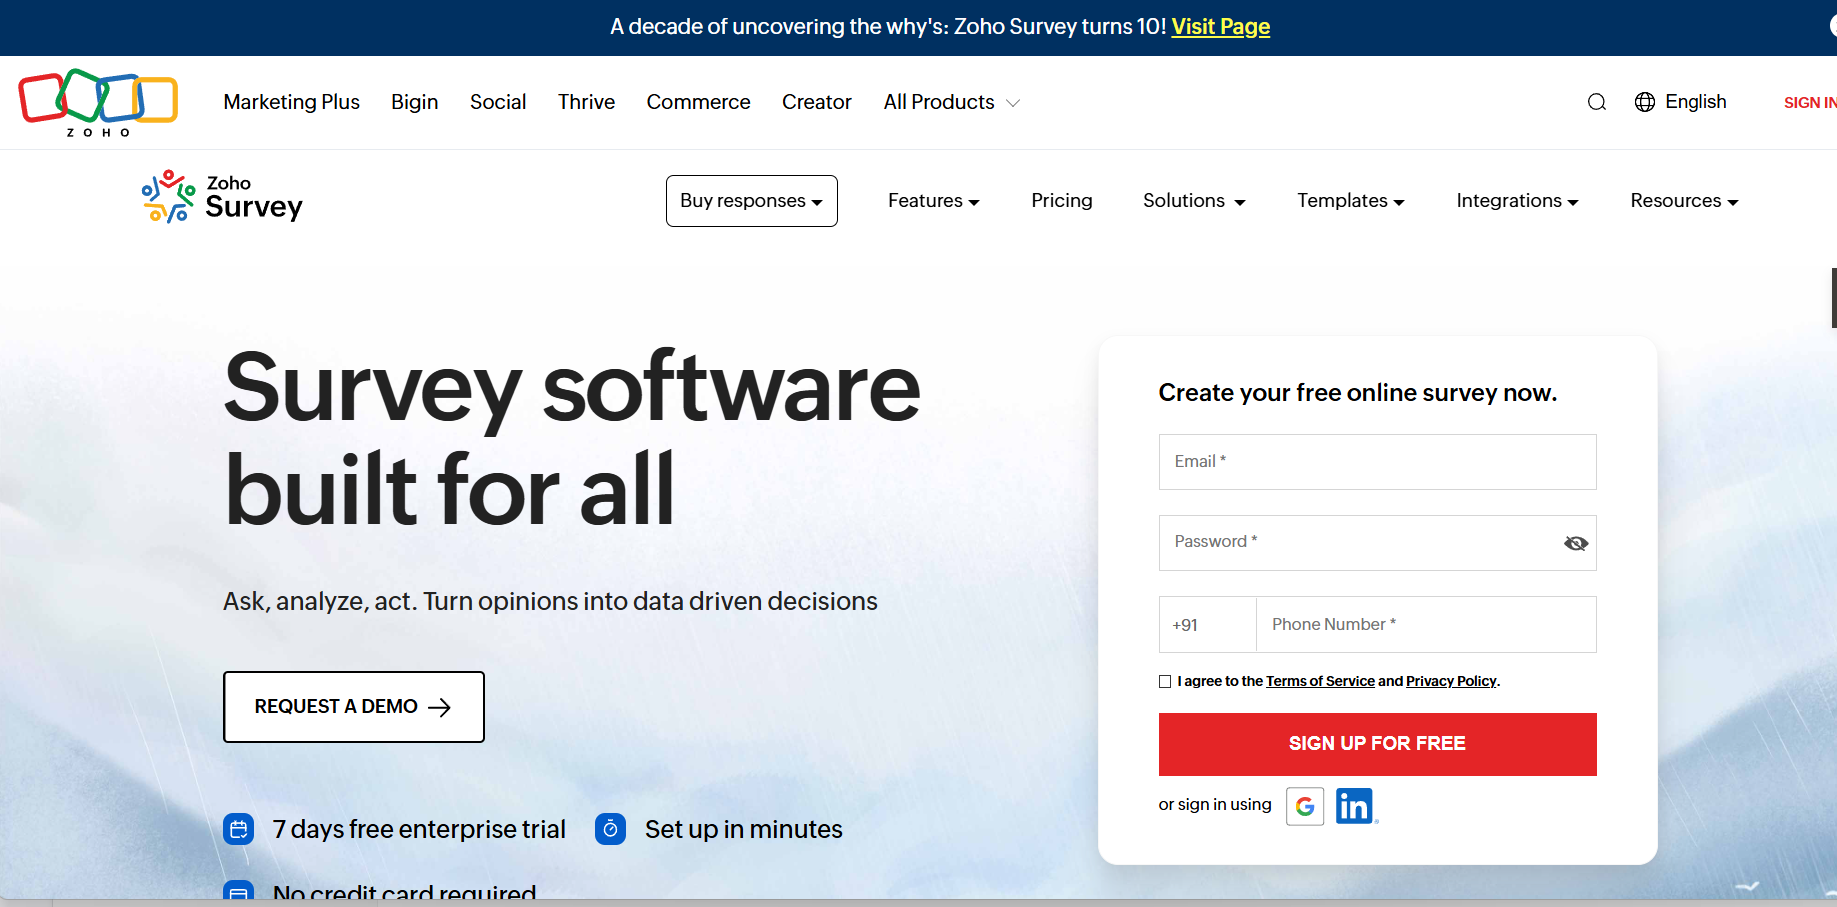
Task: Open the Bigin product link
Action: (x=414, y=102)
